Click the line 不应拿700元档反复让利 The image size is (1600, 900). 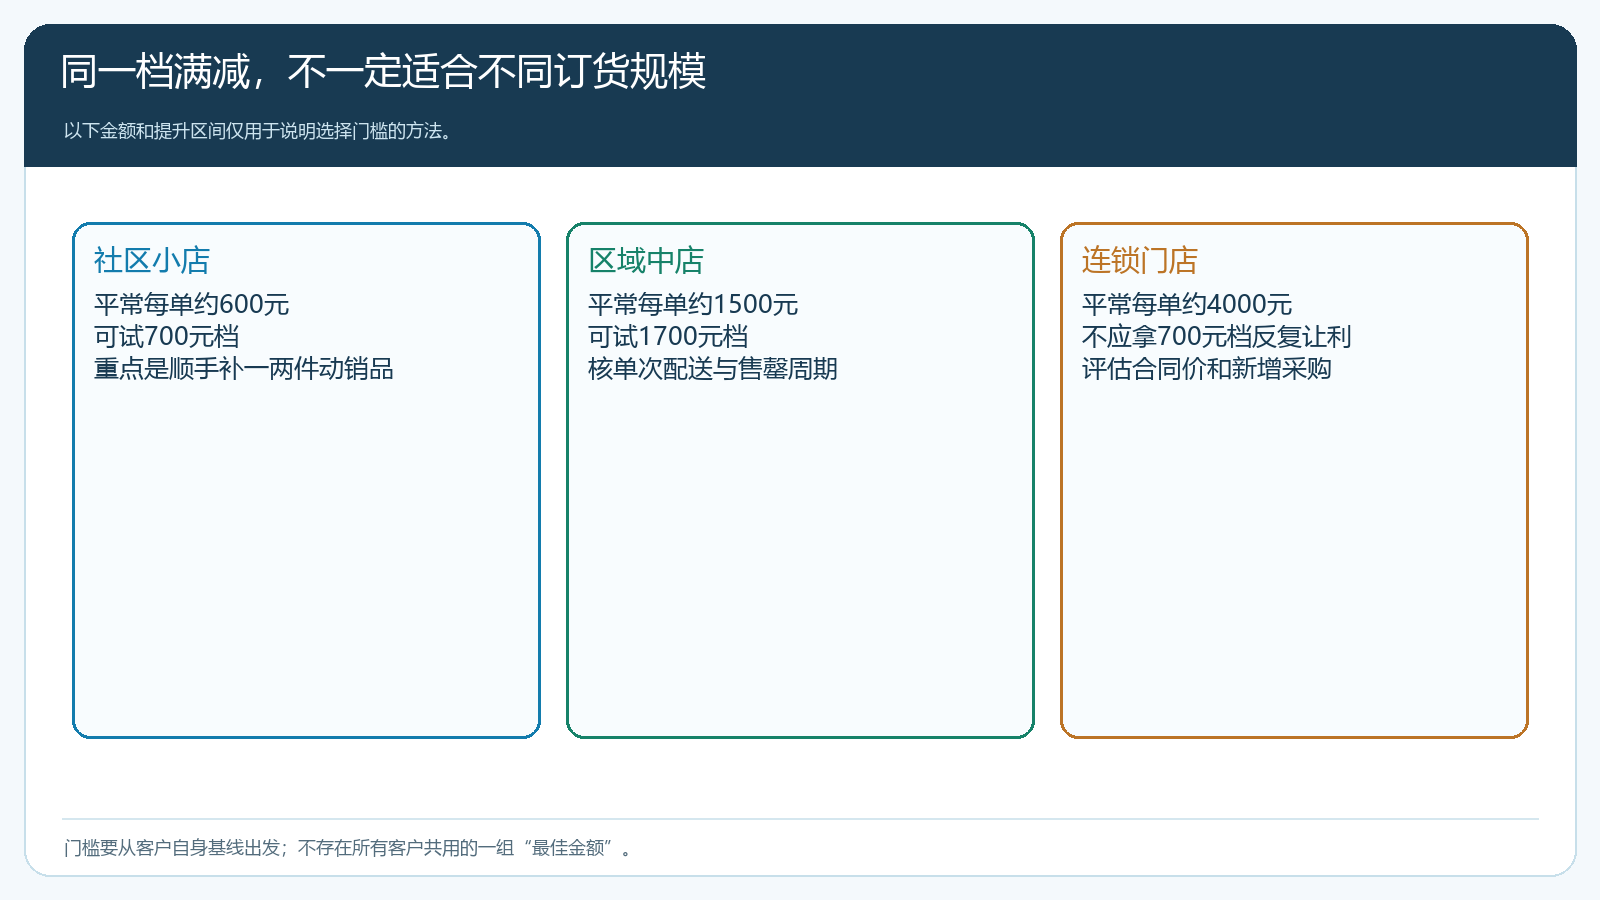click(x=1216, y=337)
